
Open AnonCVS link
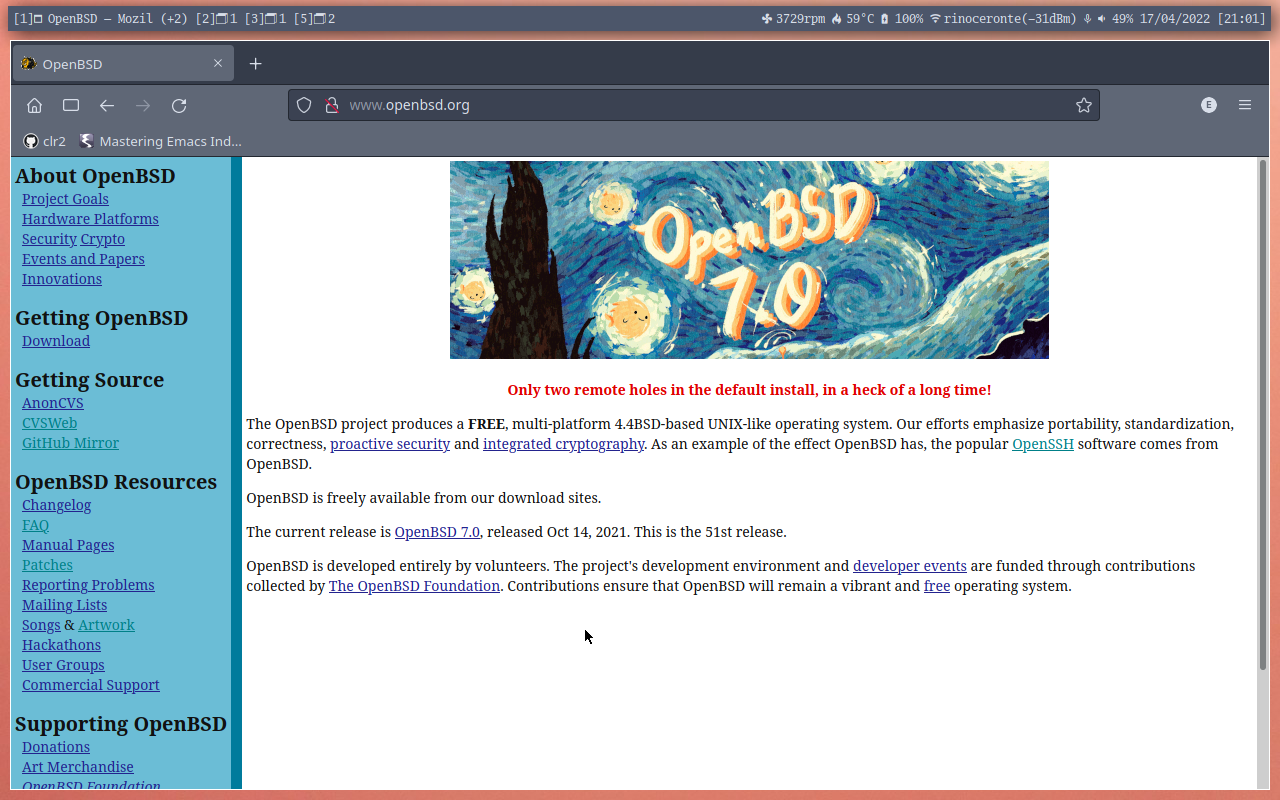tap(53, 403)
